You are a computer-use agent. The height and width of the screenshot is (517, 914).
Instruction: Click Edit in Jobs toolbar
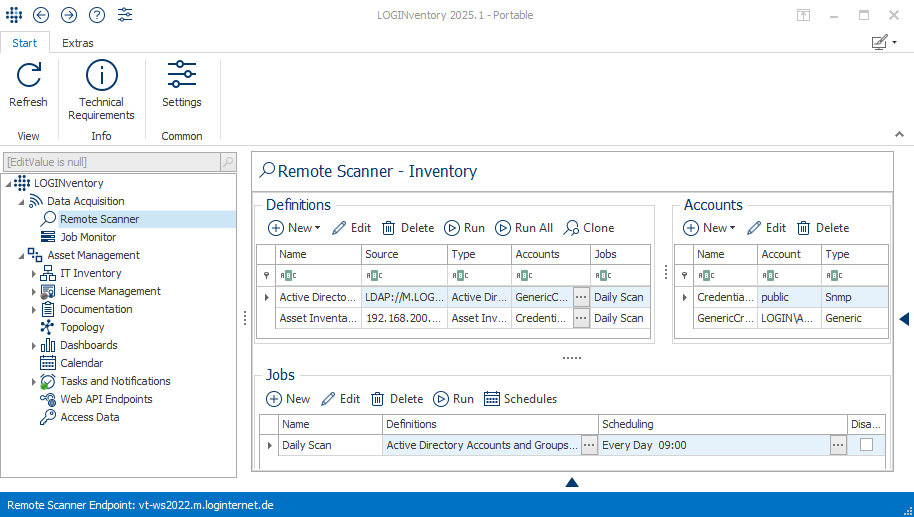click(x=340, y=399)
